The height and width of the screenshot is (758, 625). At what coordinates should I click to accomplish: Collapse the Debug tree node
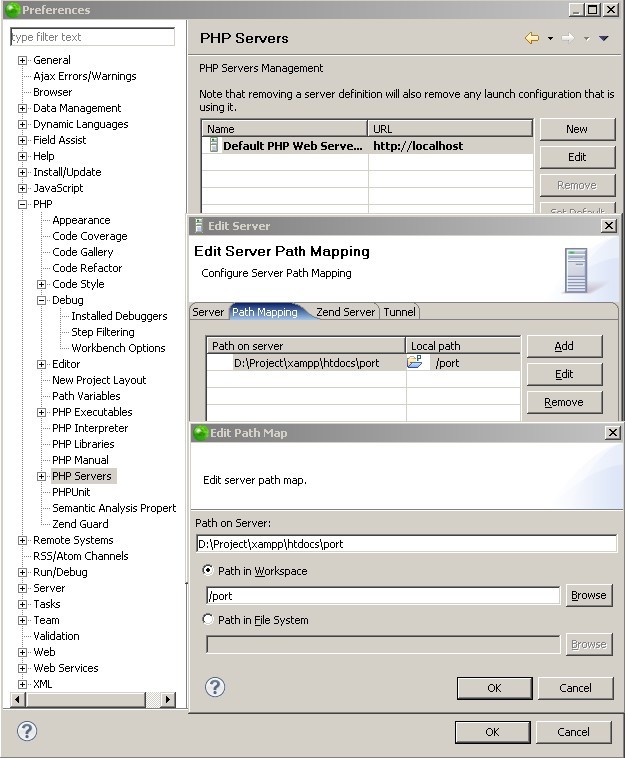pyautogui.click(x=42, y=300)
